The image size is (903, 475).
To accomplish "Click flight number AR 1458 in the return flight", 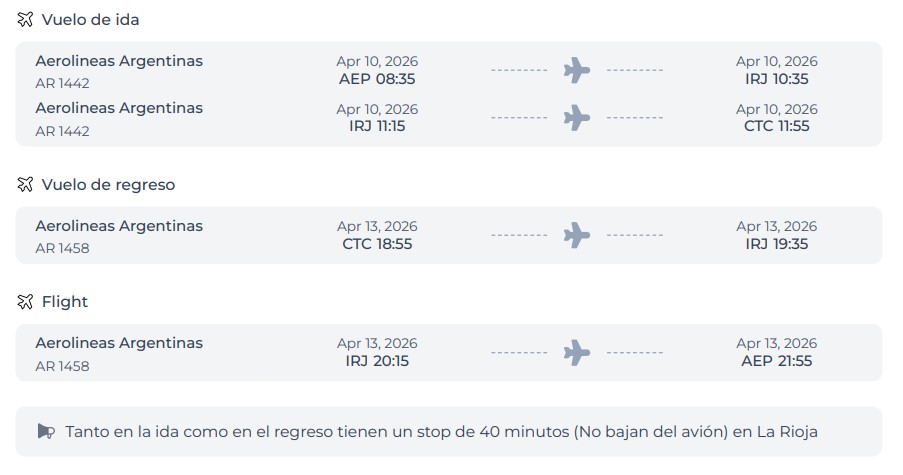I will 62,248.
